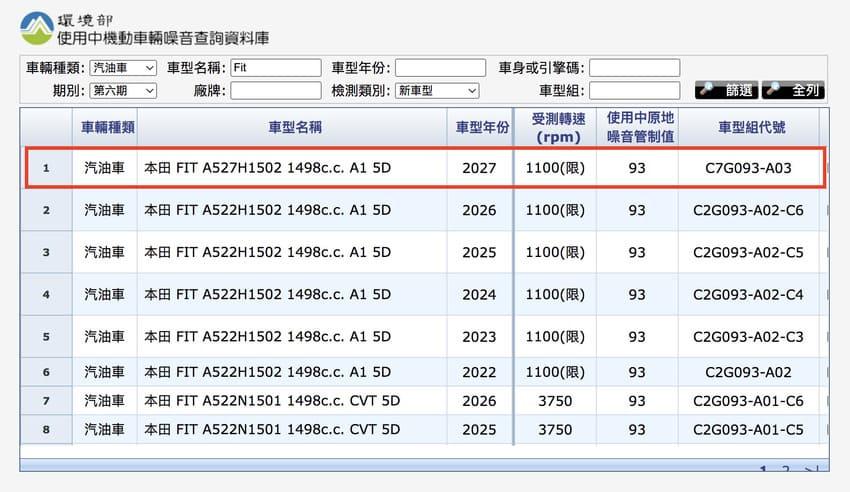Click code C2G093-A02-C6

tap(748, 210)
